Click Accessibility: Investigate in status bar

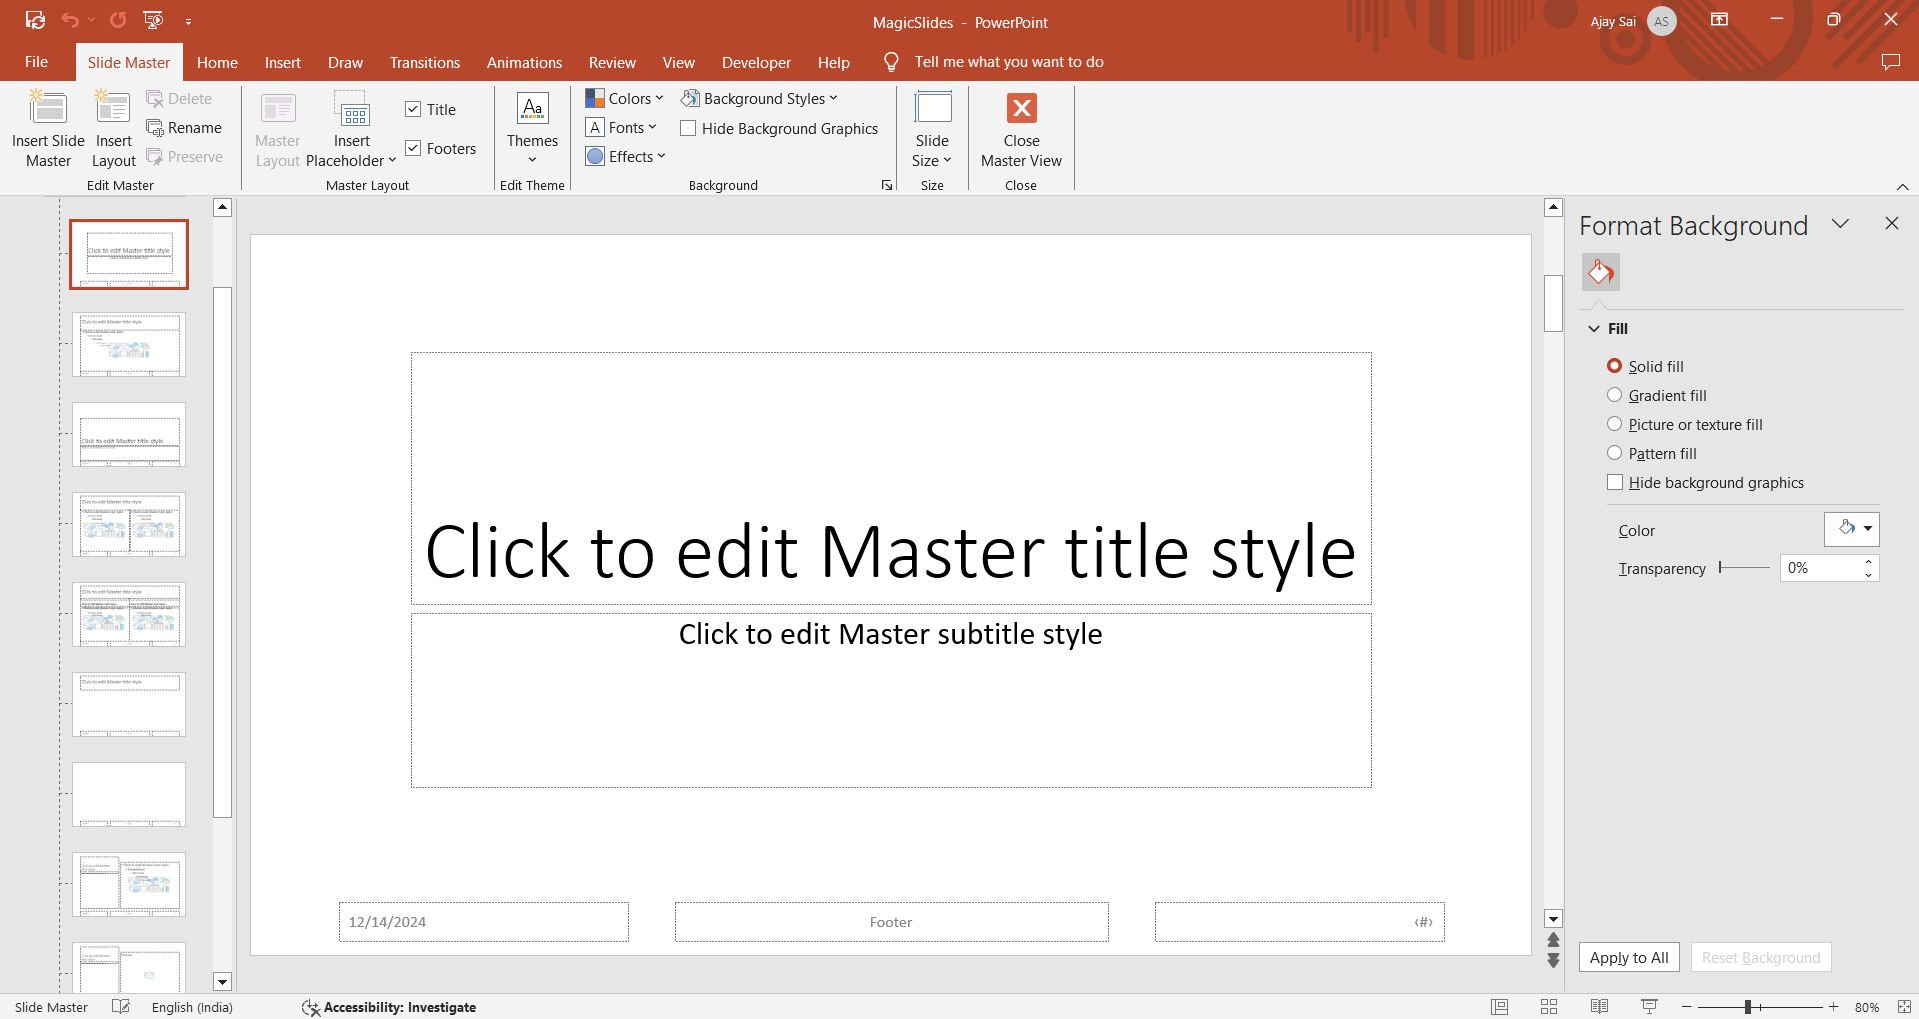[390, 1007]
